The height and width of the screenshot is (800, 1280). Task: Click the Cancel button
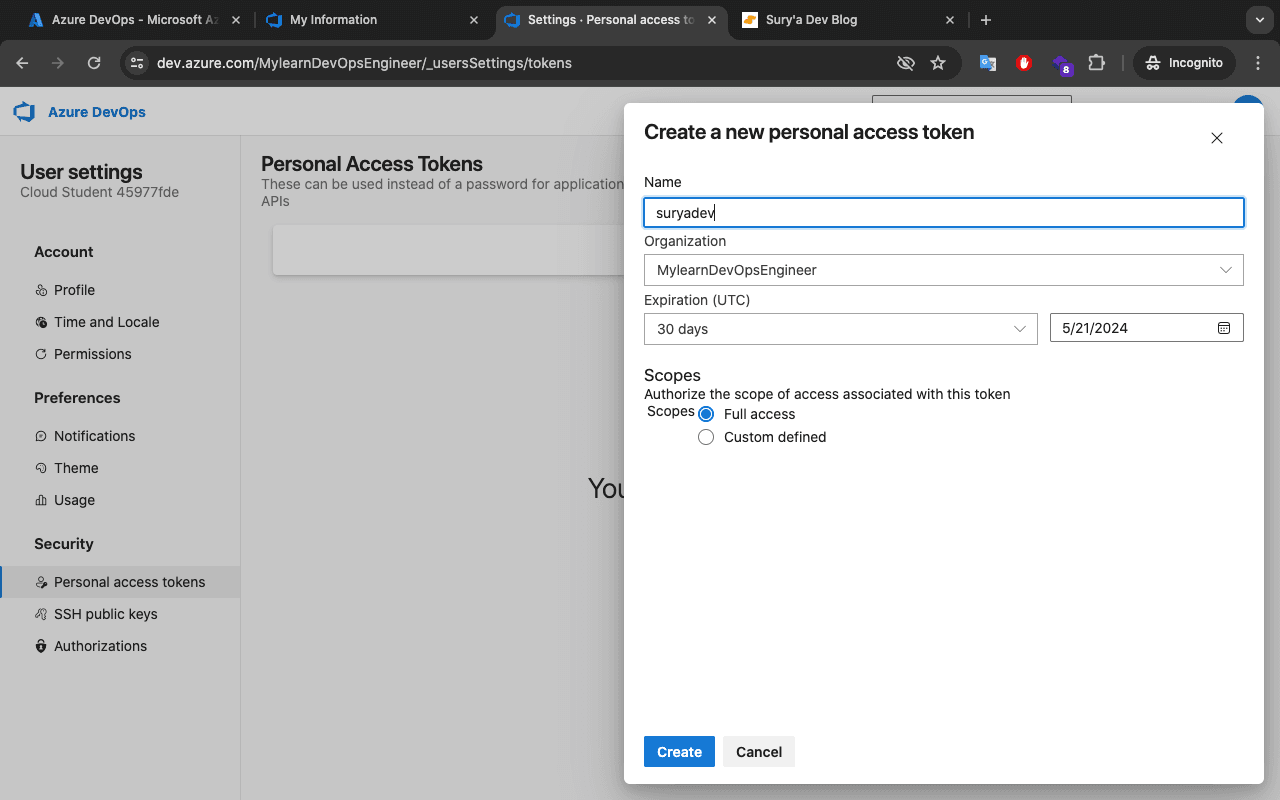[x=759, y=752]
